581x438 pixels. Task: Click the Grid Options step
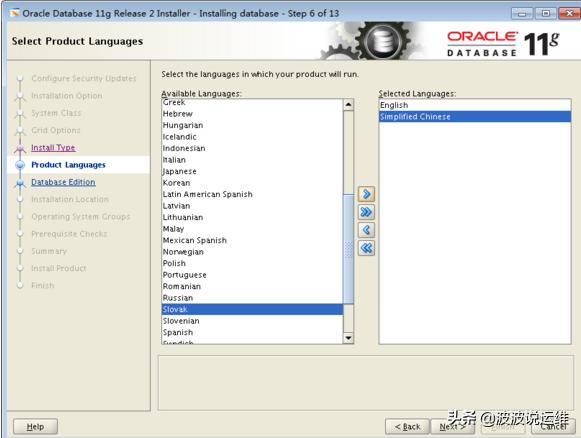click(56, 130)
